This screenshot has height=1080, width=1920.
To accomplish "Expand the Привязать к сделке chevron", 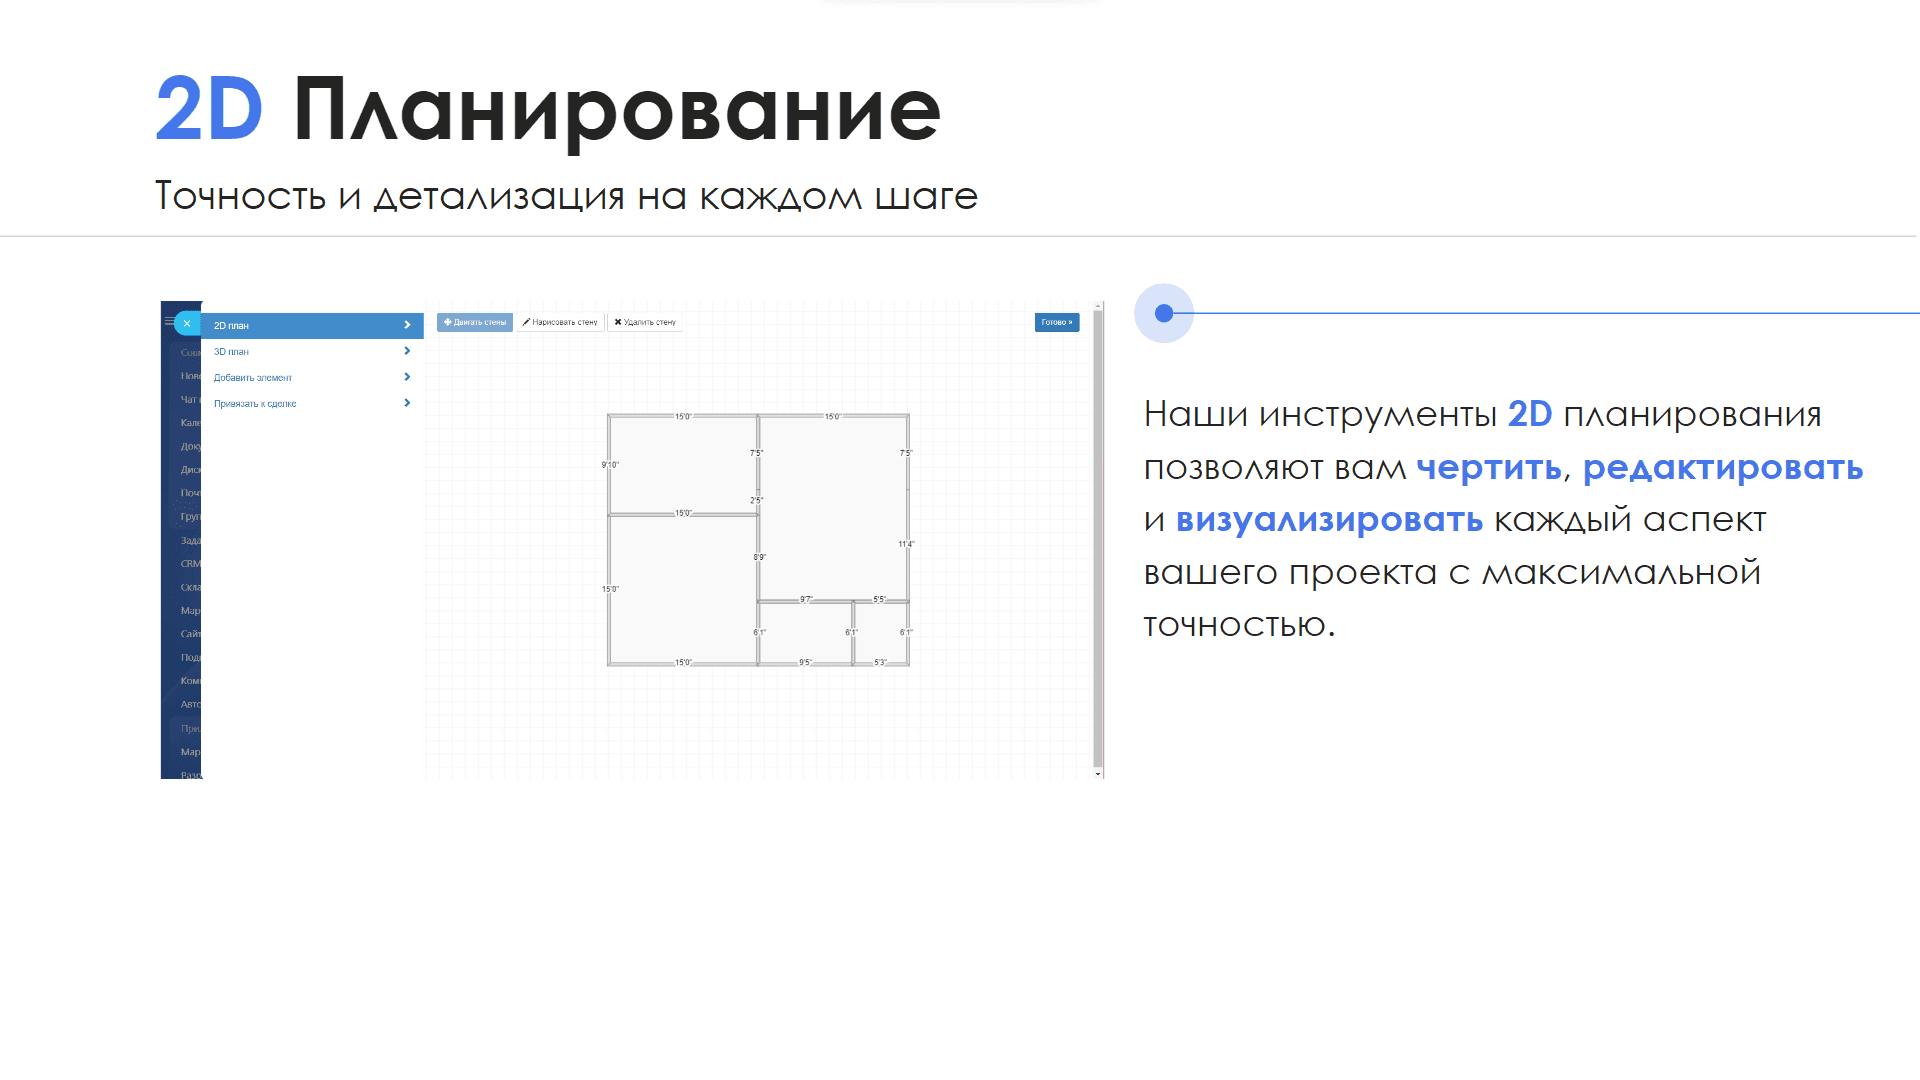I will (407, 404).
